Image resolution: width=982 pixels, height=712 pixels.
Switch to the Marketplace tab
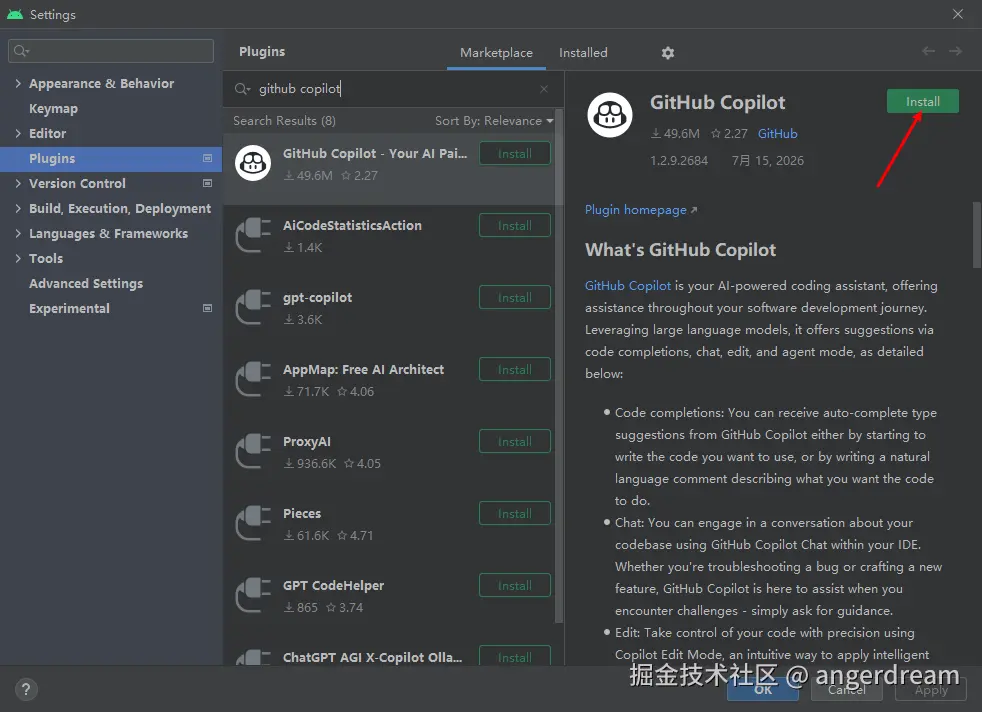point(496,53)
